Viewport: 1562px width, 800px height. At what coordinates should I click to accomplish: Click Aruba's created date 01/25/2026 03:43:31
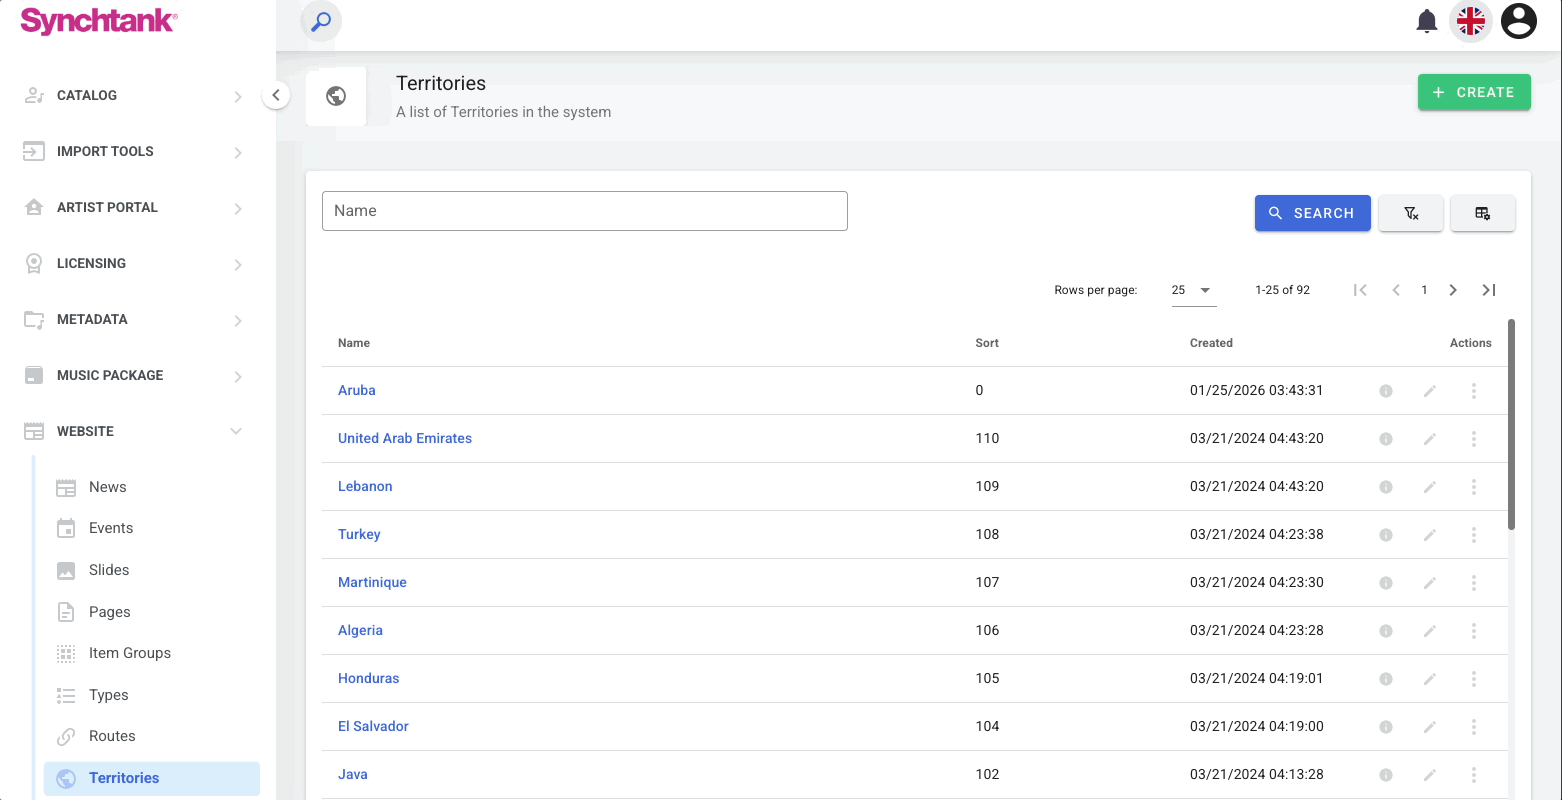point(1256,391)
